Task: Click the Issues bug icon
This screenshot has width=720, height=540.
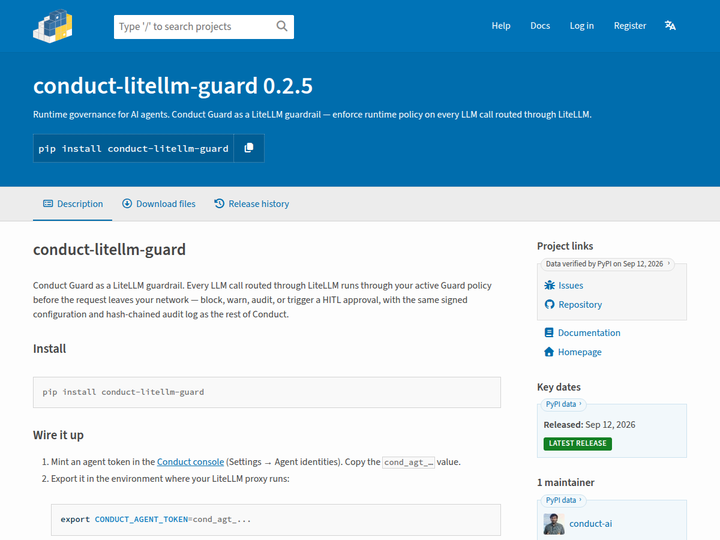Action: coord(549,285)
